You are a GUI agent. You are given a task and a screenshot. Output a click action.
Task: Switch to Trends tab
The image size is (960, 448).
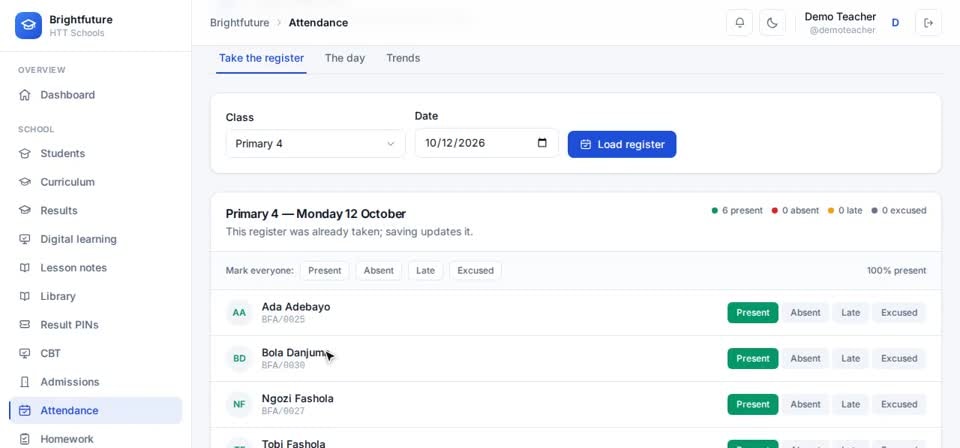[x=403, y=58]
